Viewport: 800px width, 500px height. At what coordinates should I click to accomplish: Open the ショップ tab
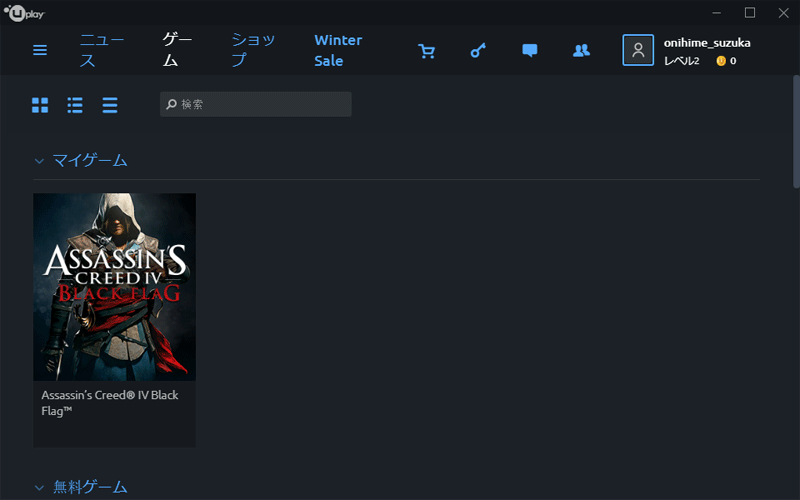253,50
